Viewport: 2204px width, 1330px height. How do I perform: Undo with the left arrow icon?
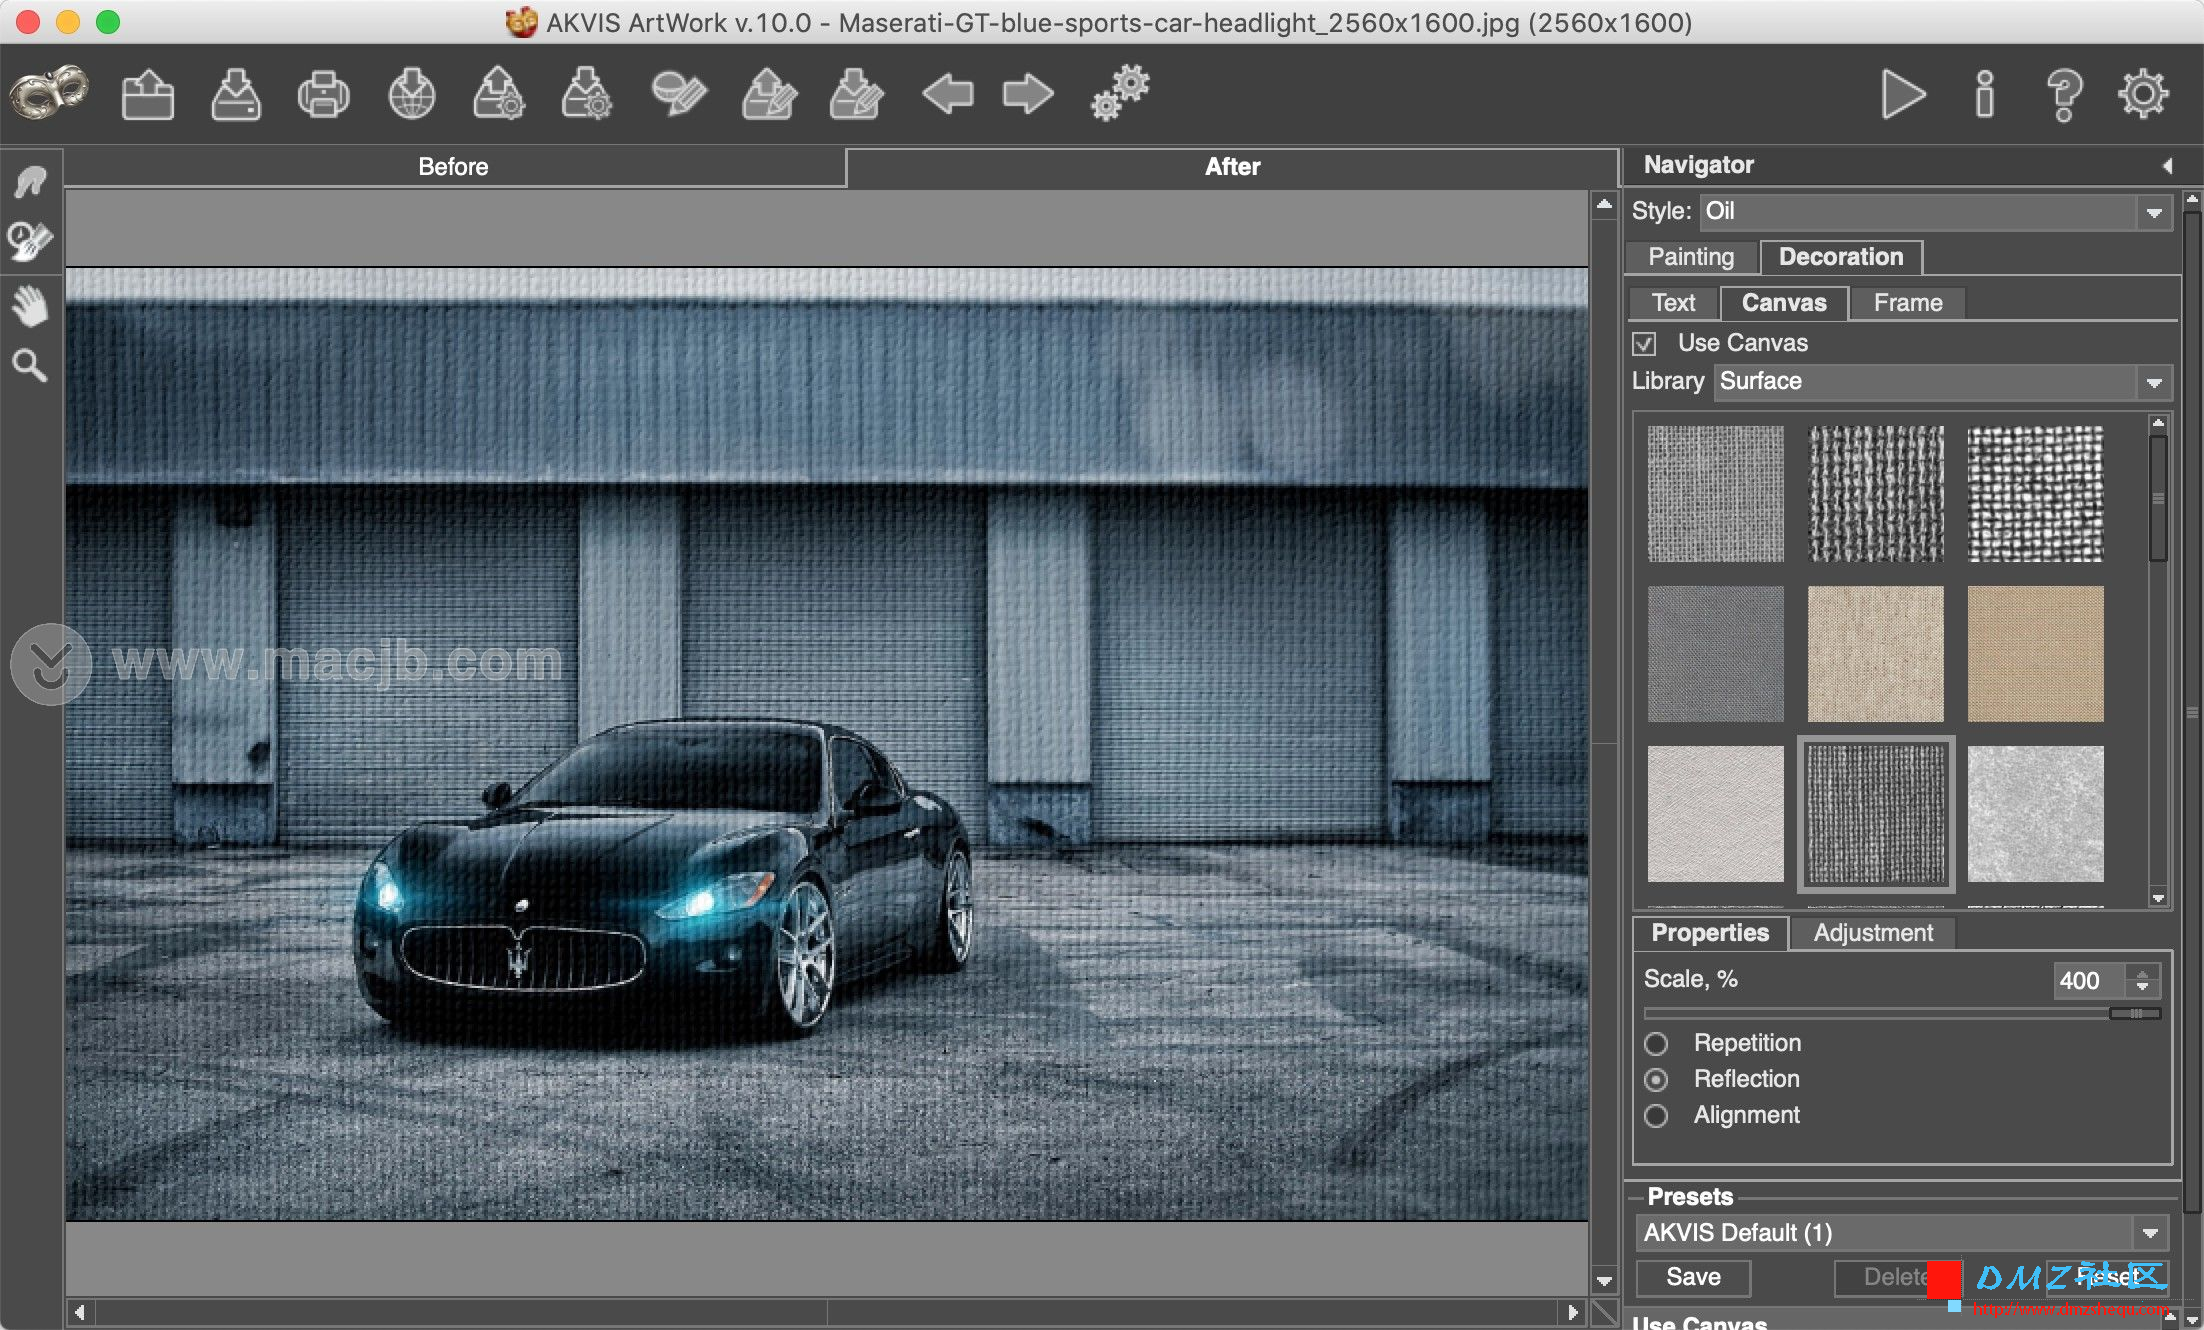coord(947,95)
